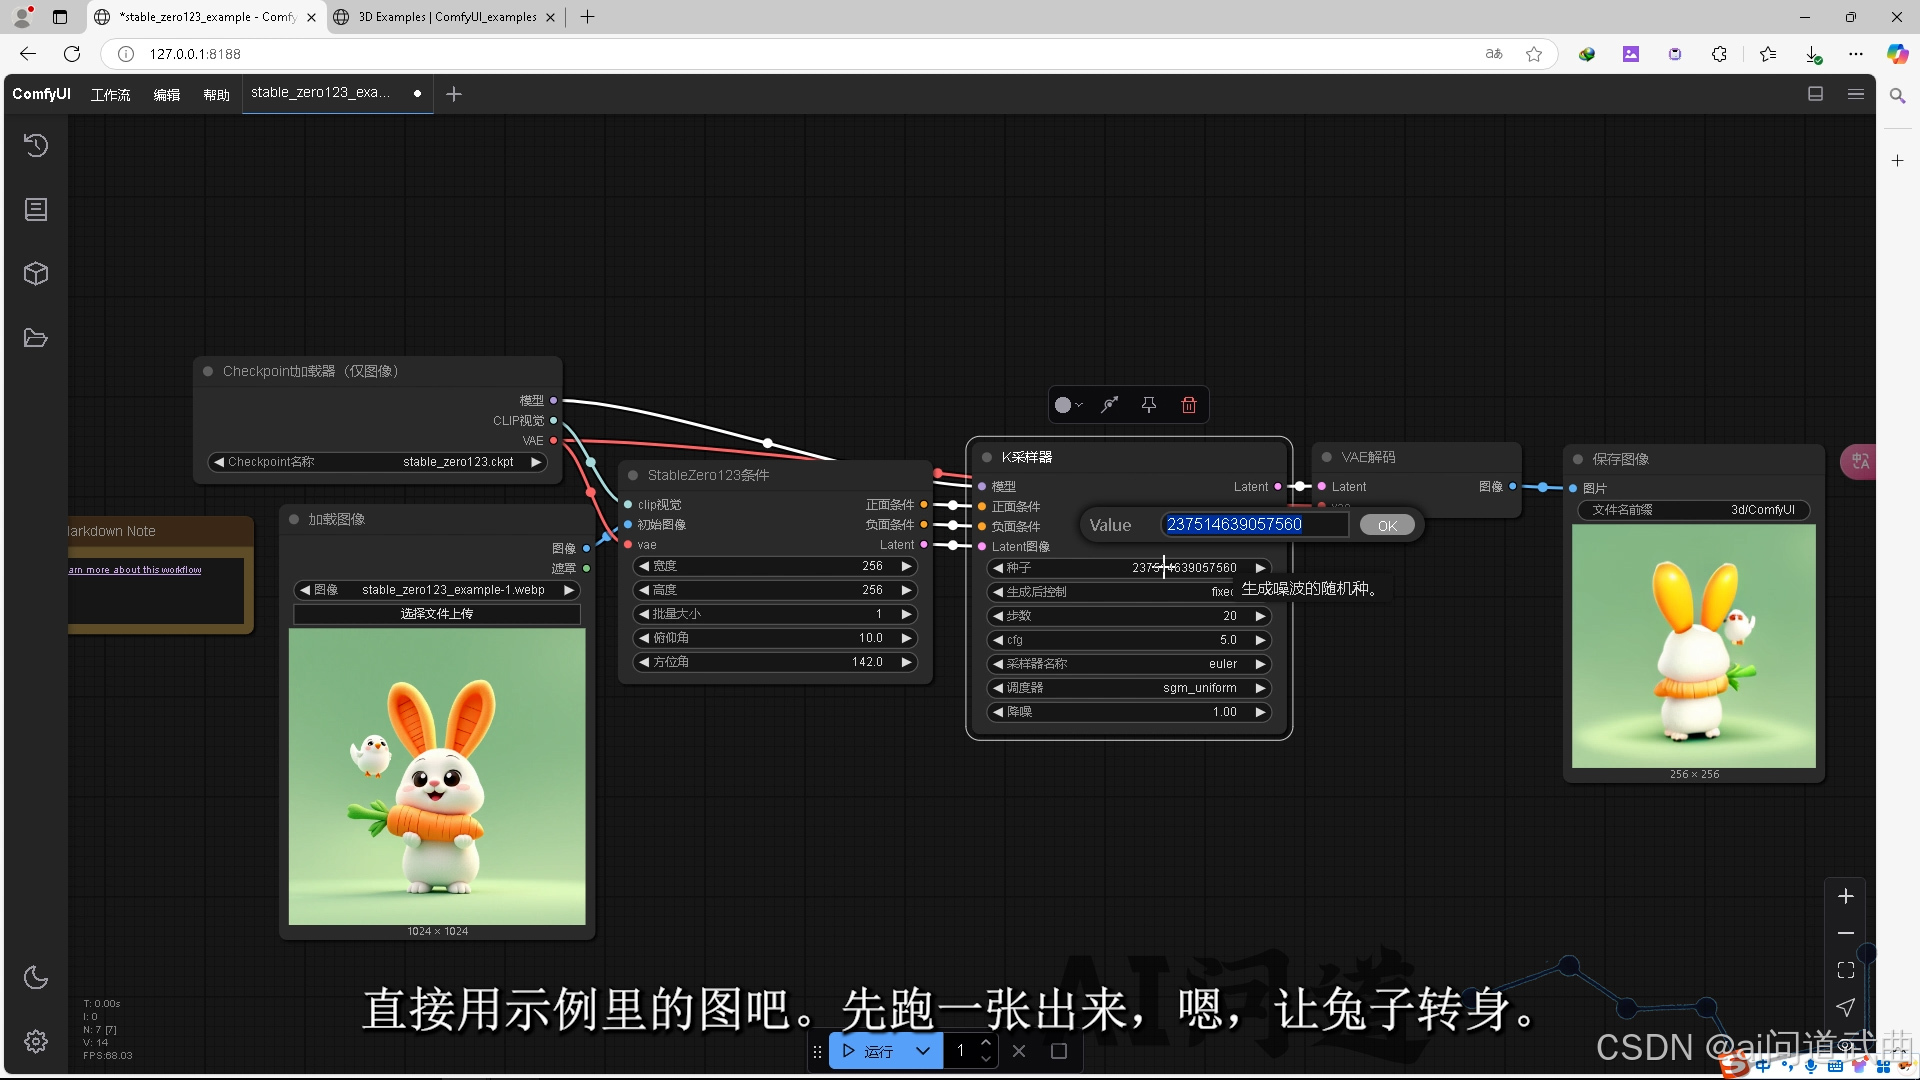Open the 工作流 menu
This screenshot has height=1080, width=1920.
click(110, 94)
